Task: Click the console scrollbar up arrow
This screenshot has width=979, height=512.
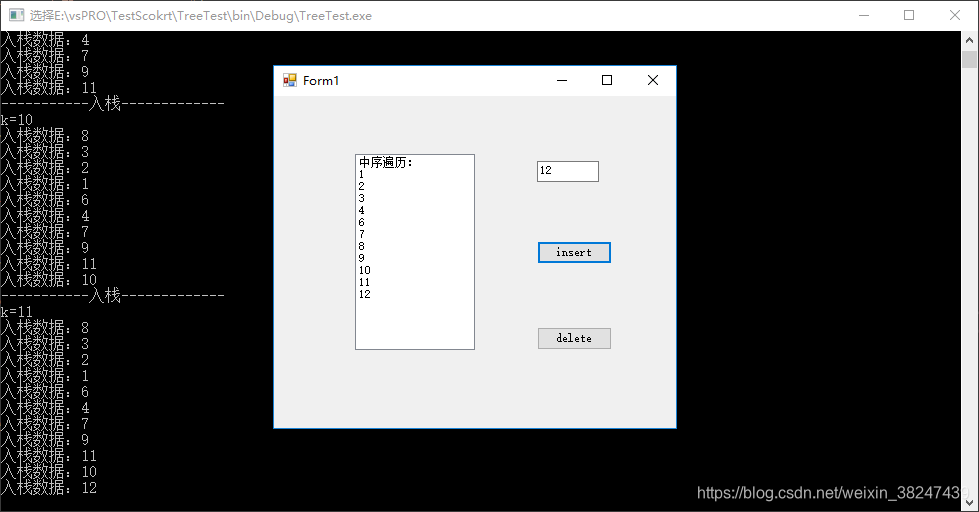Action: 969,40
